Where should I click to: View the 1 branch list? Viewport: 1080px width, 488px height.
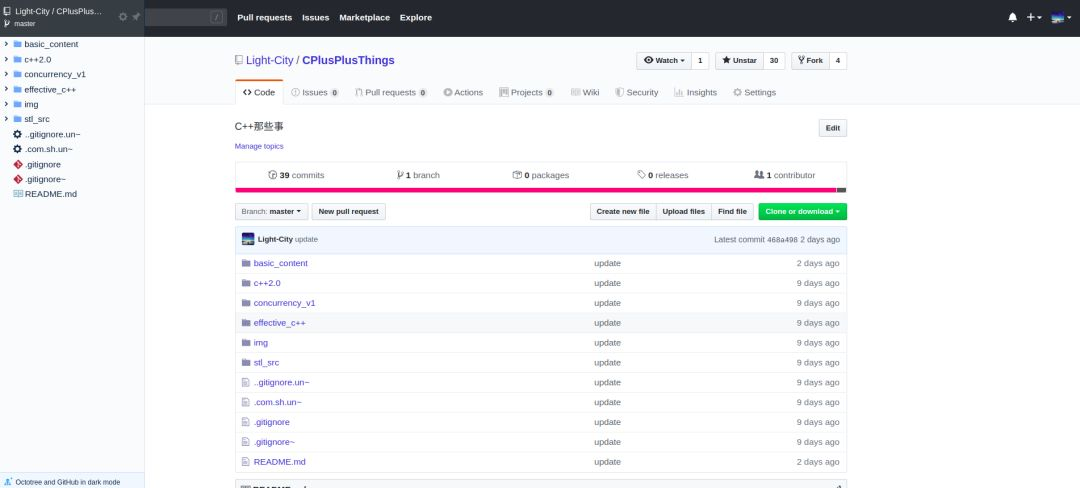coord(418,176)
